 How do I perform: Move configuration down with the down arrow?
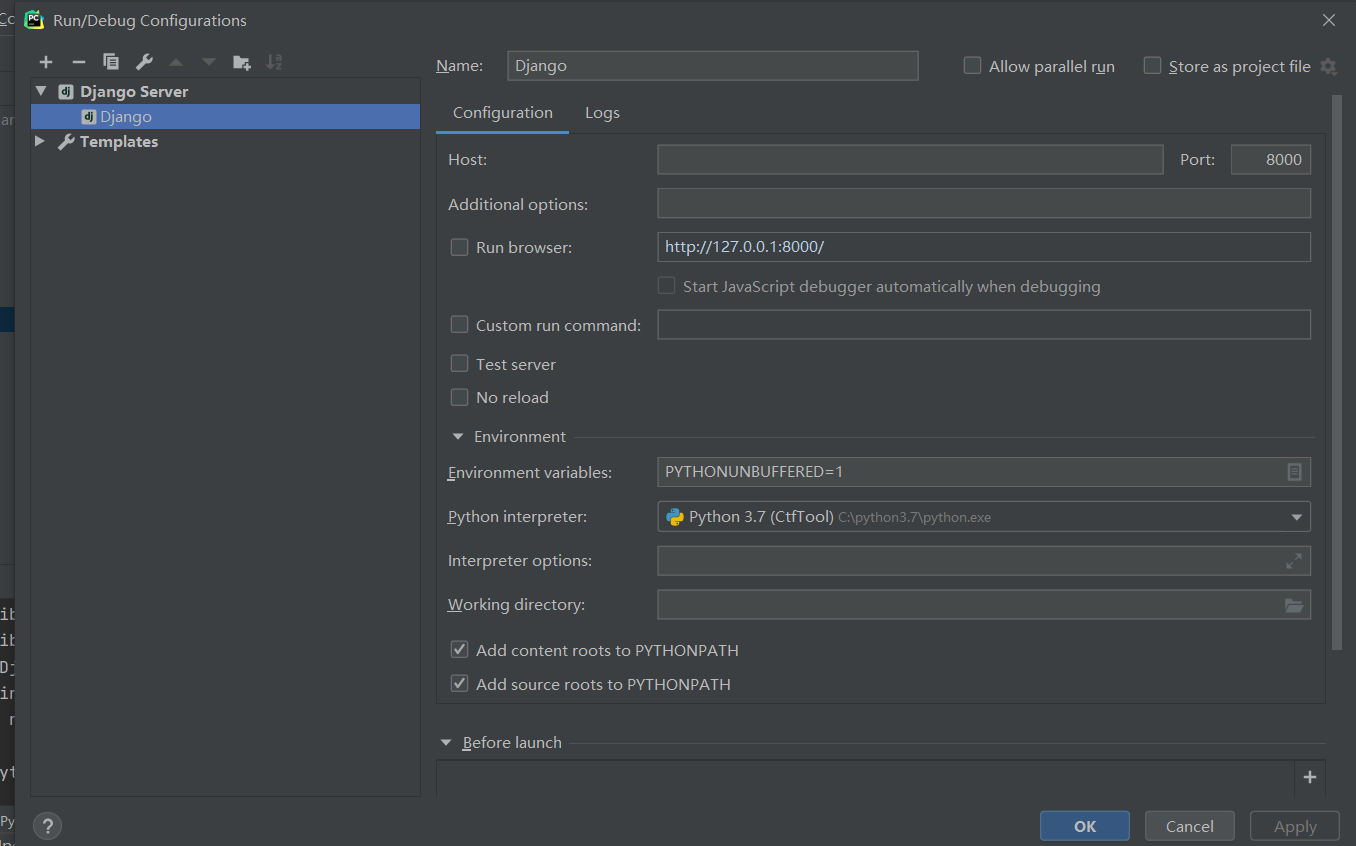tap(208, 62)
